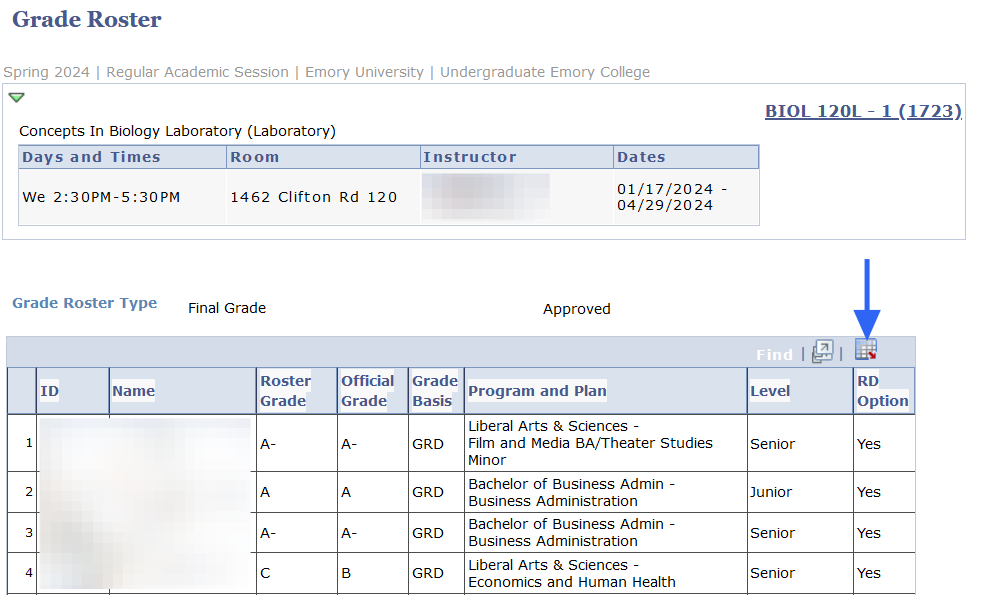Sort by the Official Grade column header
This screenshot has width=987, height=595.
pos(368,390)
